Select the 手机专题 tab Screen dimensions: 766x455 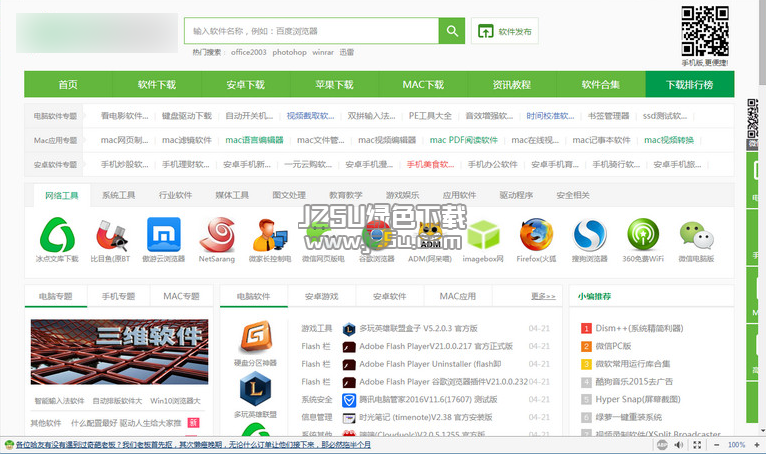118,296
